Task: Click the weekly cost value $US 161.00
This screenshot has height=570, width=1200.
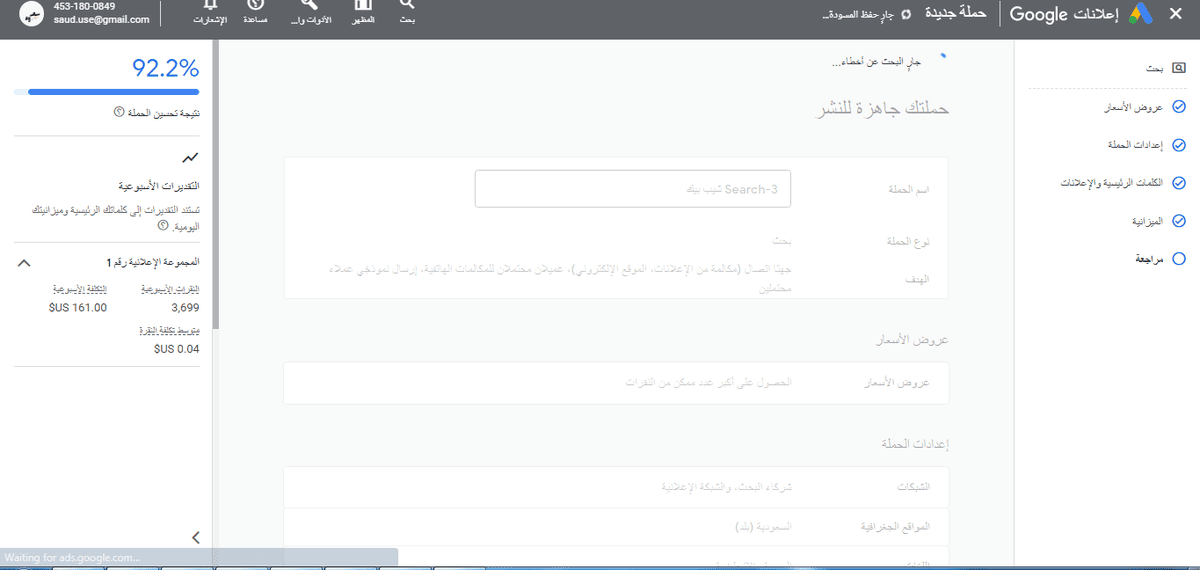Action: tap(78, 308)
